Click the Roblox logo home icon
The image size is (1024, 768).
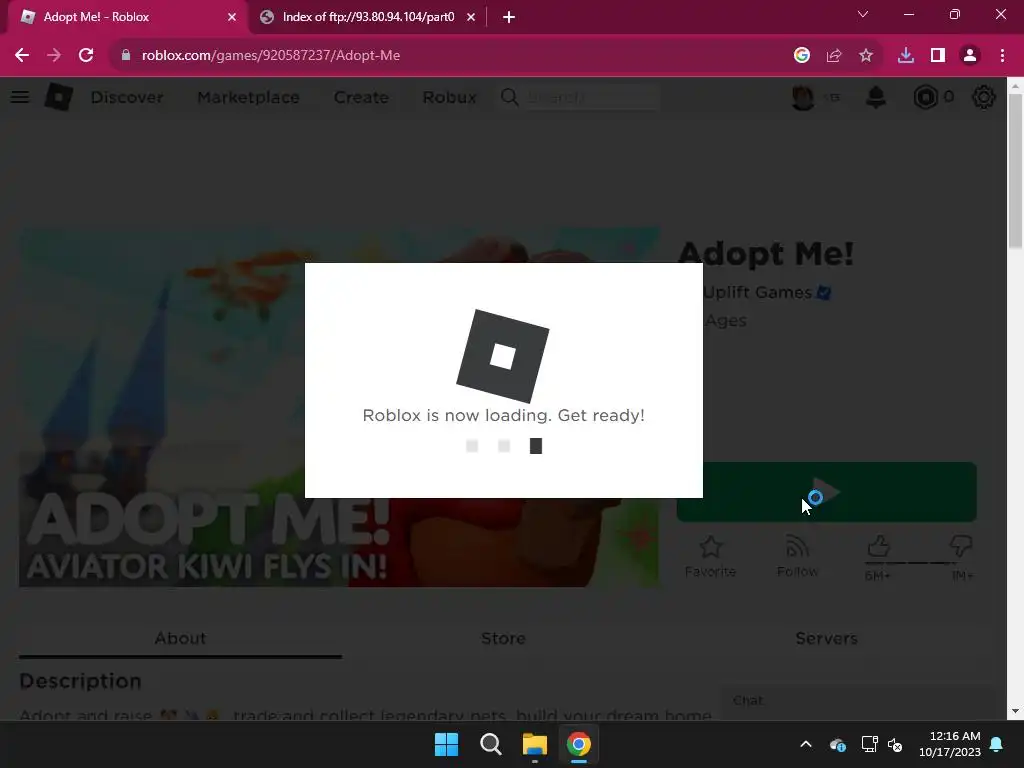click(x=59, y=97)
